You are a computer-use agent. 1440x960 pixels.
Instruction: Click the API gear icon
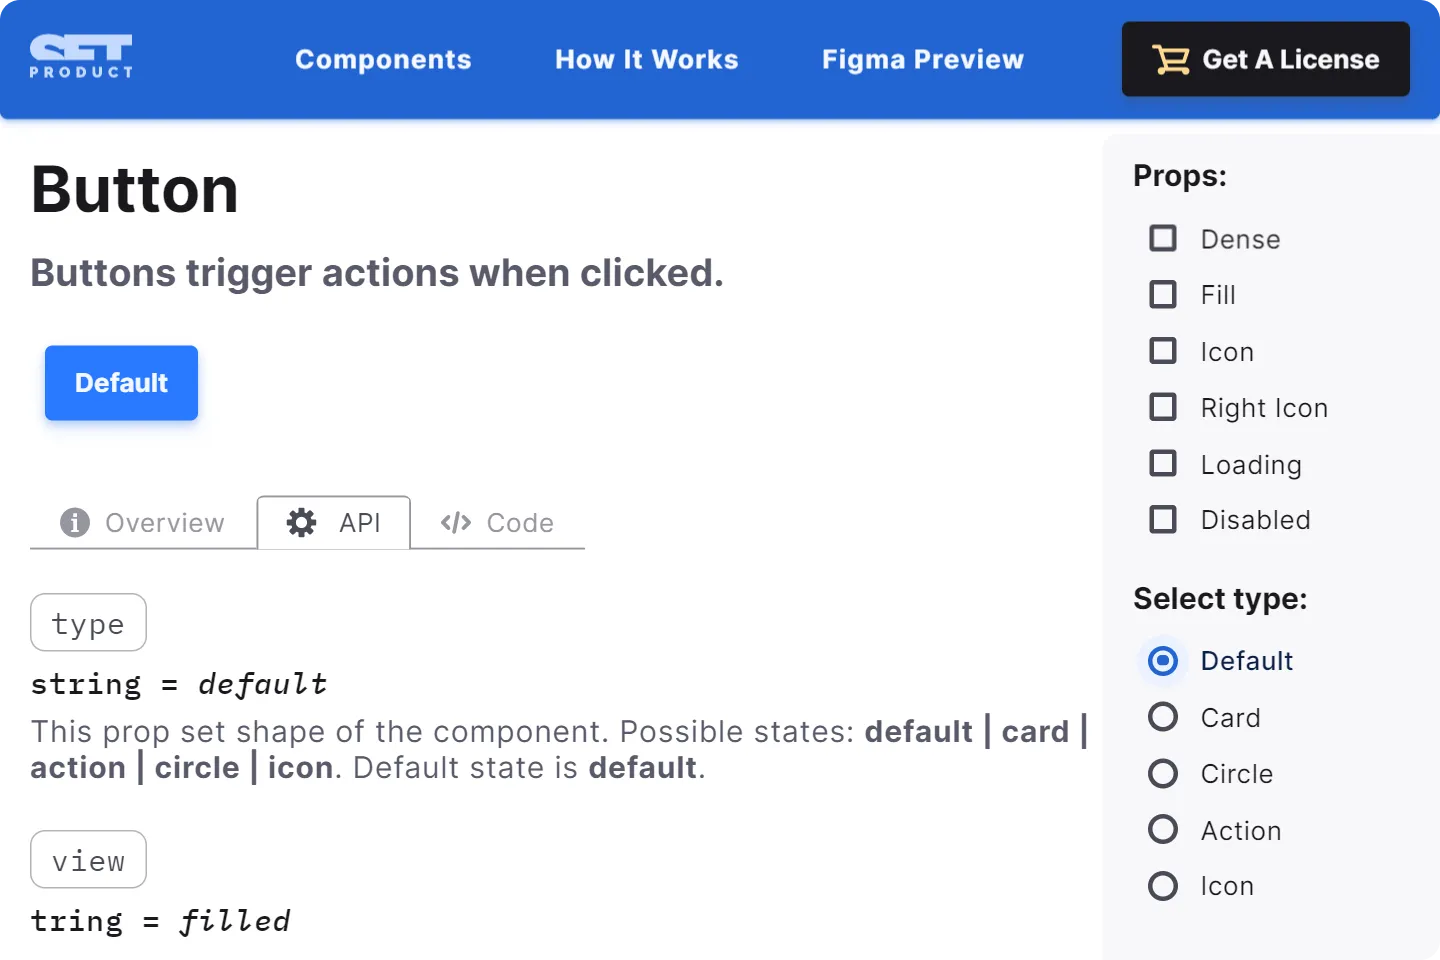pyautogui.click(x=301, y=522)
